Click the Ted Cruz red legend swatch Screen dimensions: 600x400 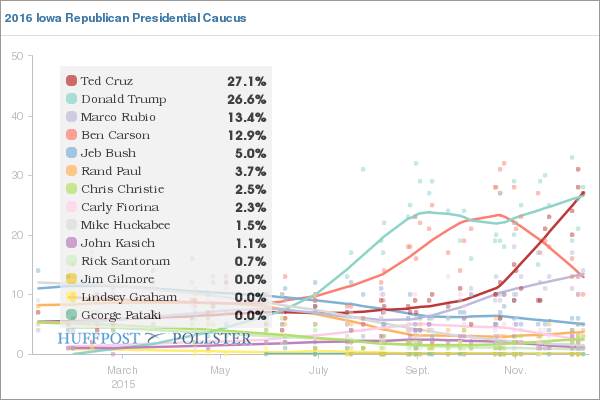pos(72,80)
